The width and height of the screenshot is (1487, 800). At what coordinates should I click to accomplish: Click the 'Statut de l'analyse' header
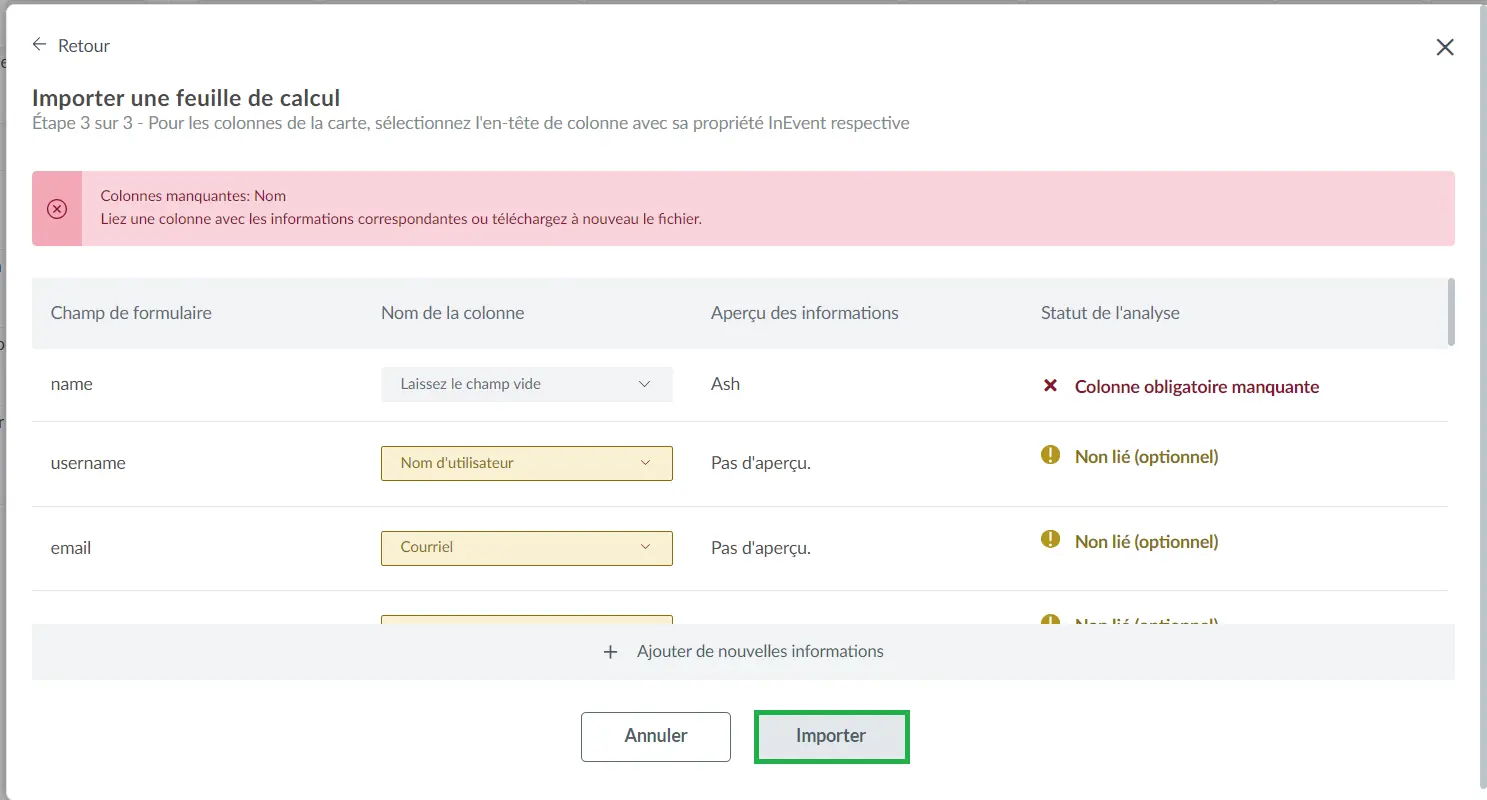point(1110,313)
